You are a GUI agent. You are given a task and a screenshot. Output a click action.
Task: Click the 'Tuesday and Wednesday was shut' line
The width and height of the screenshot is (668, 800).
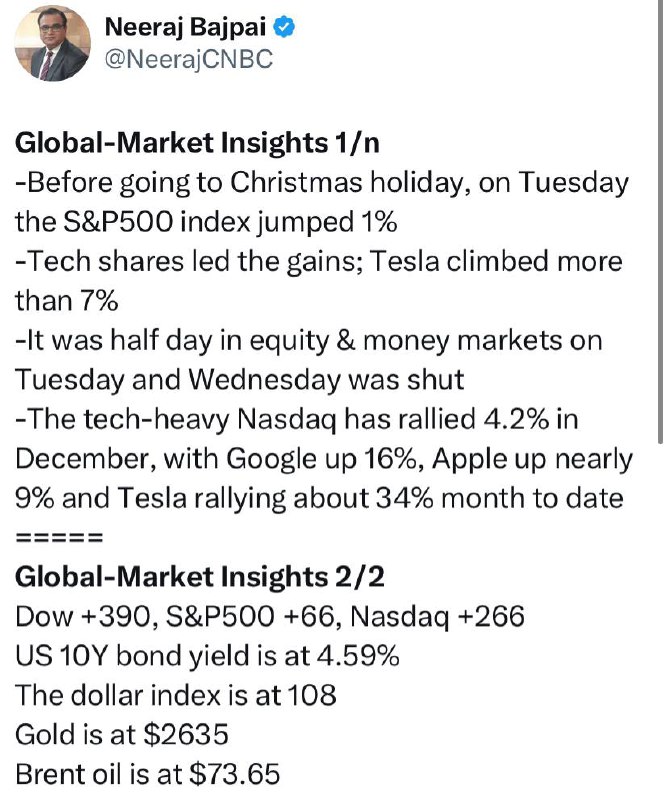point(240,380)
